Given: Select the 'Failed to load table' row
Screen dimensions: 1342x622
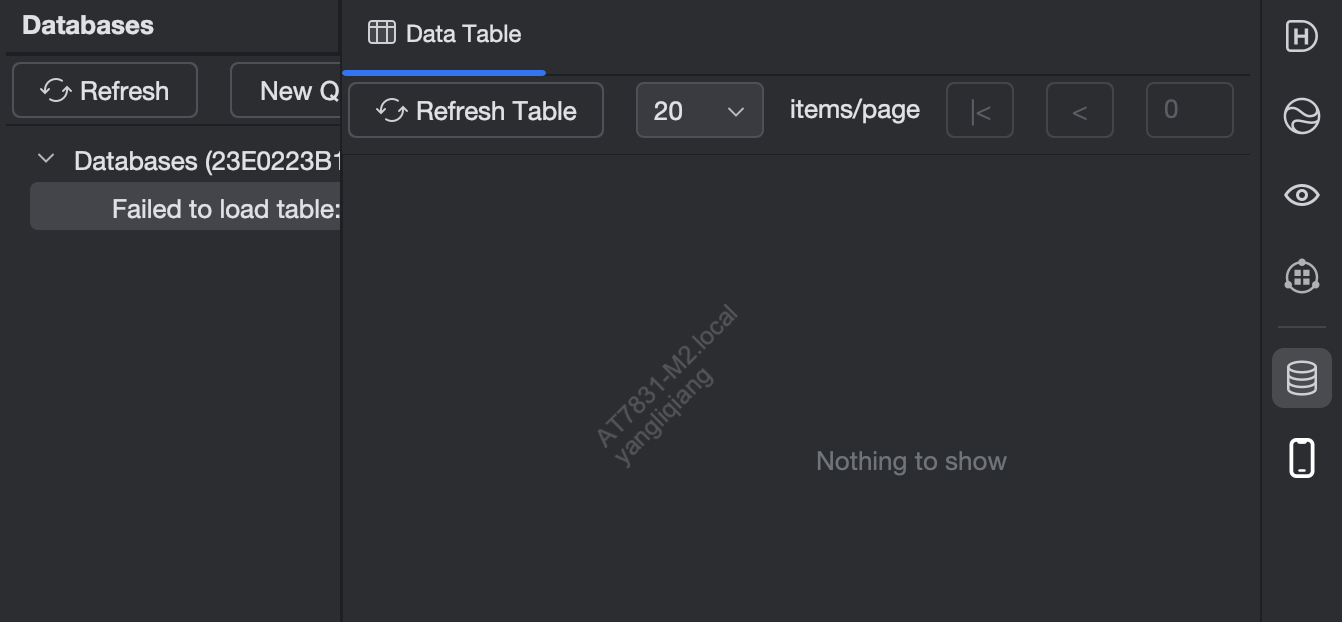Looking at the screenshot, I should (185, 207).
